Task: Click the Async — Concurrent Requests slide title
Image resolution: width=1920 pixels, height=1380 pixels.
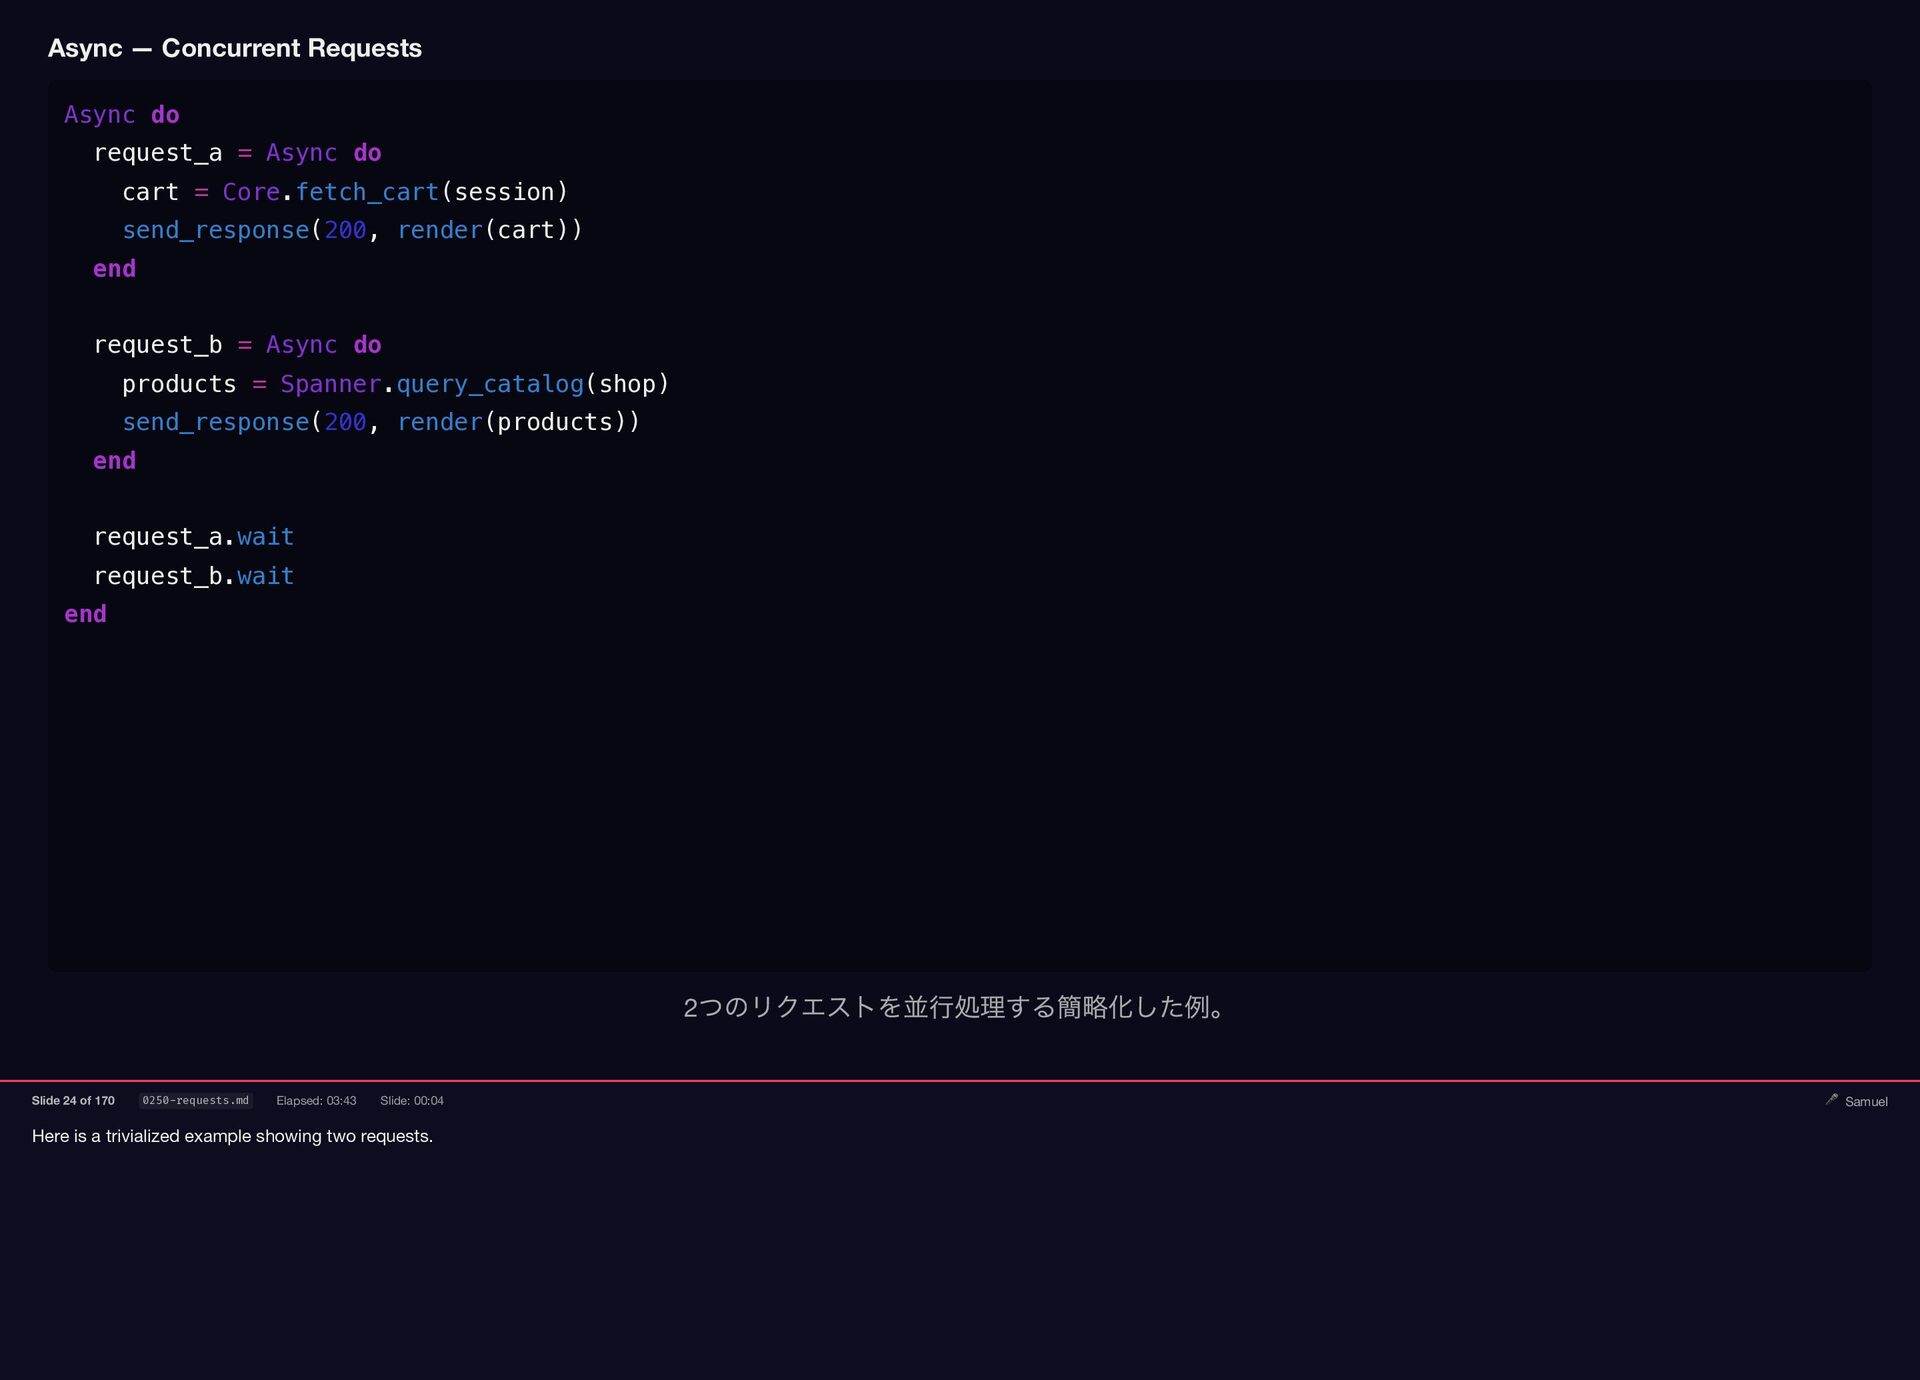Action: pos(235,48)
